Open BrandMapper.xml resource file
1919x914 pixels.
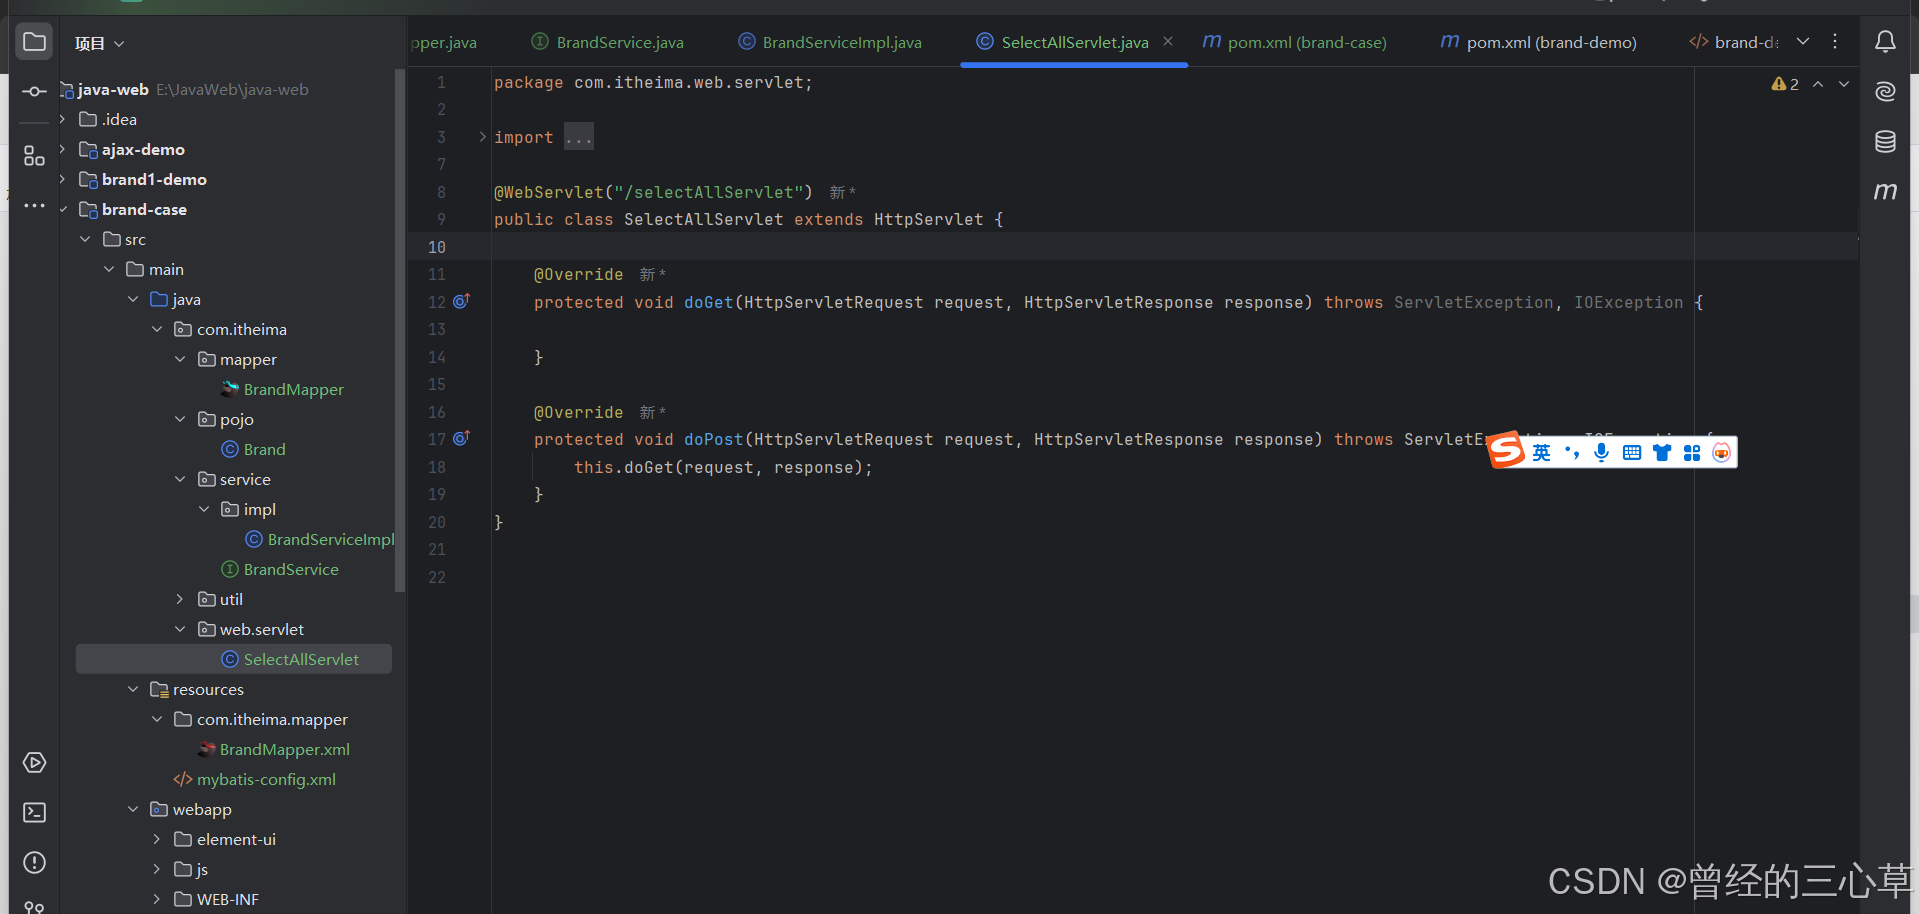284,749
